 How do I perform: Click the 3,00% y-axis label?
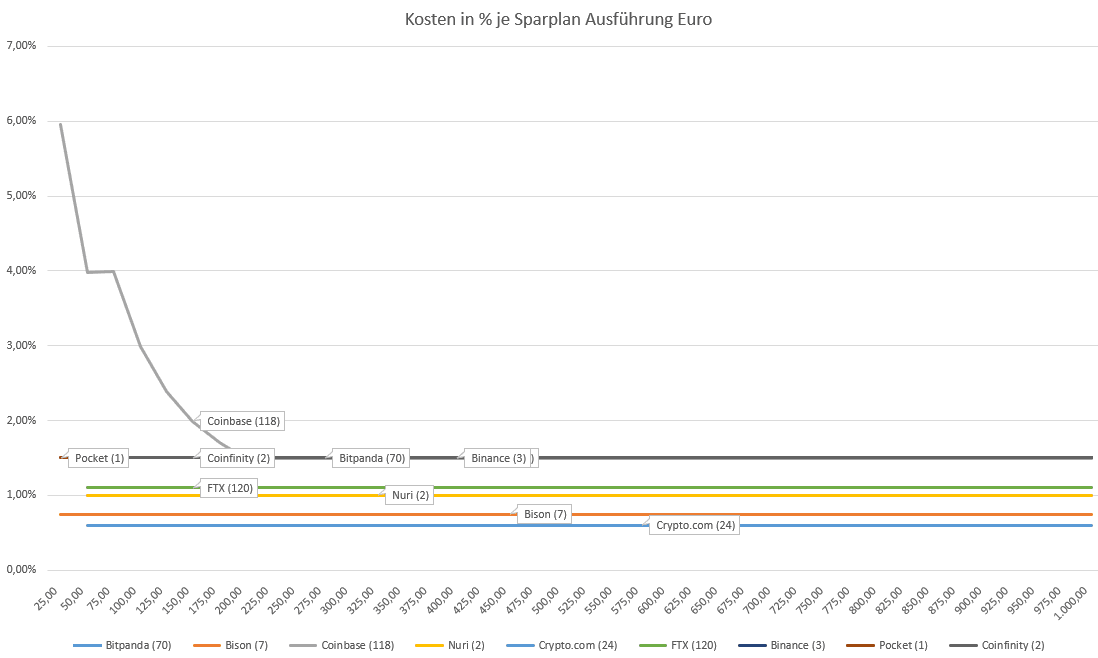click(x=21, y=345)
